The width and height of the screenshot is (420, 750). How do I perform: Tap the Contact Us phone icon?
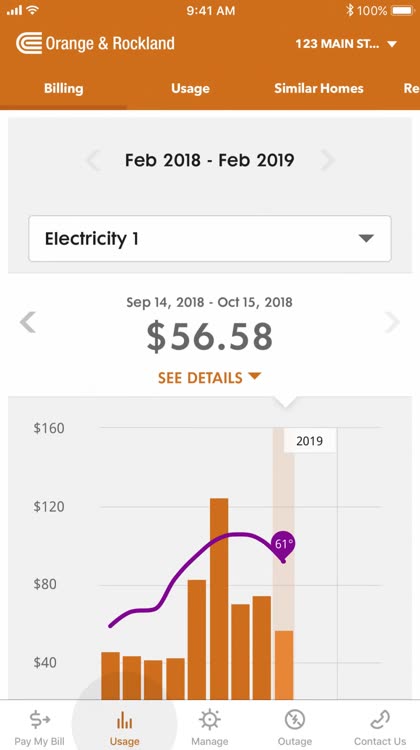pos(380,719)
